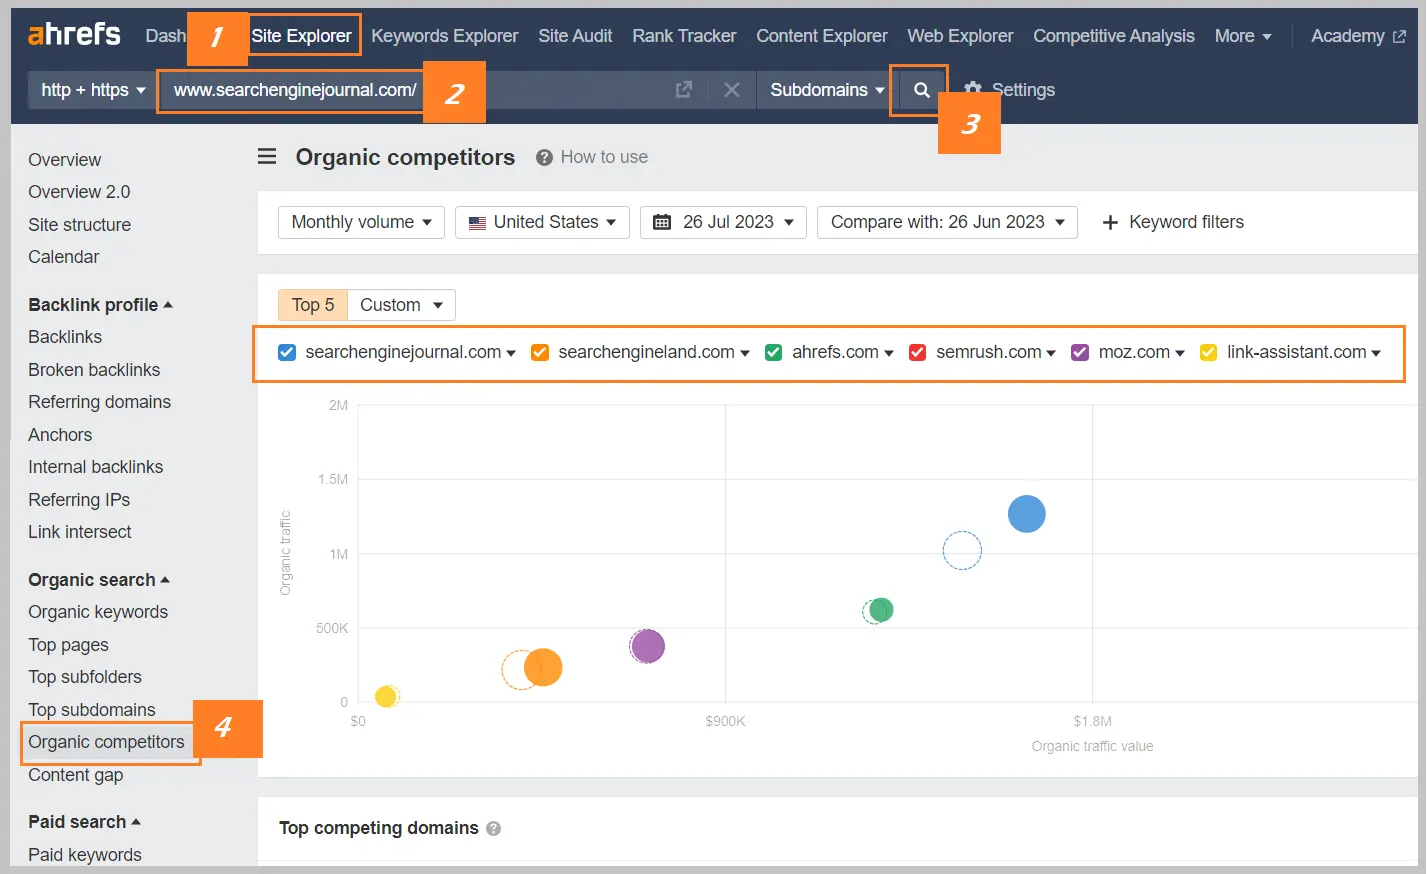
Task: Open Organic competitors in sidebar
Action: (107, 742)
